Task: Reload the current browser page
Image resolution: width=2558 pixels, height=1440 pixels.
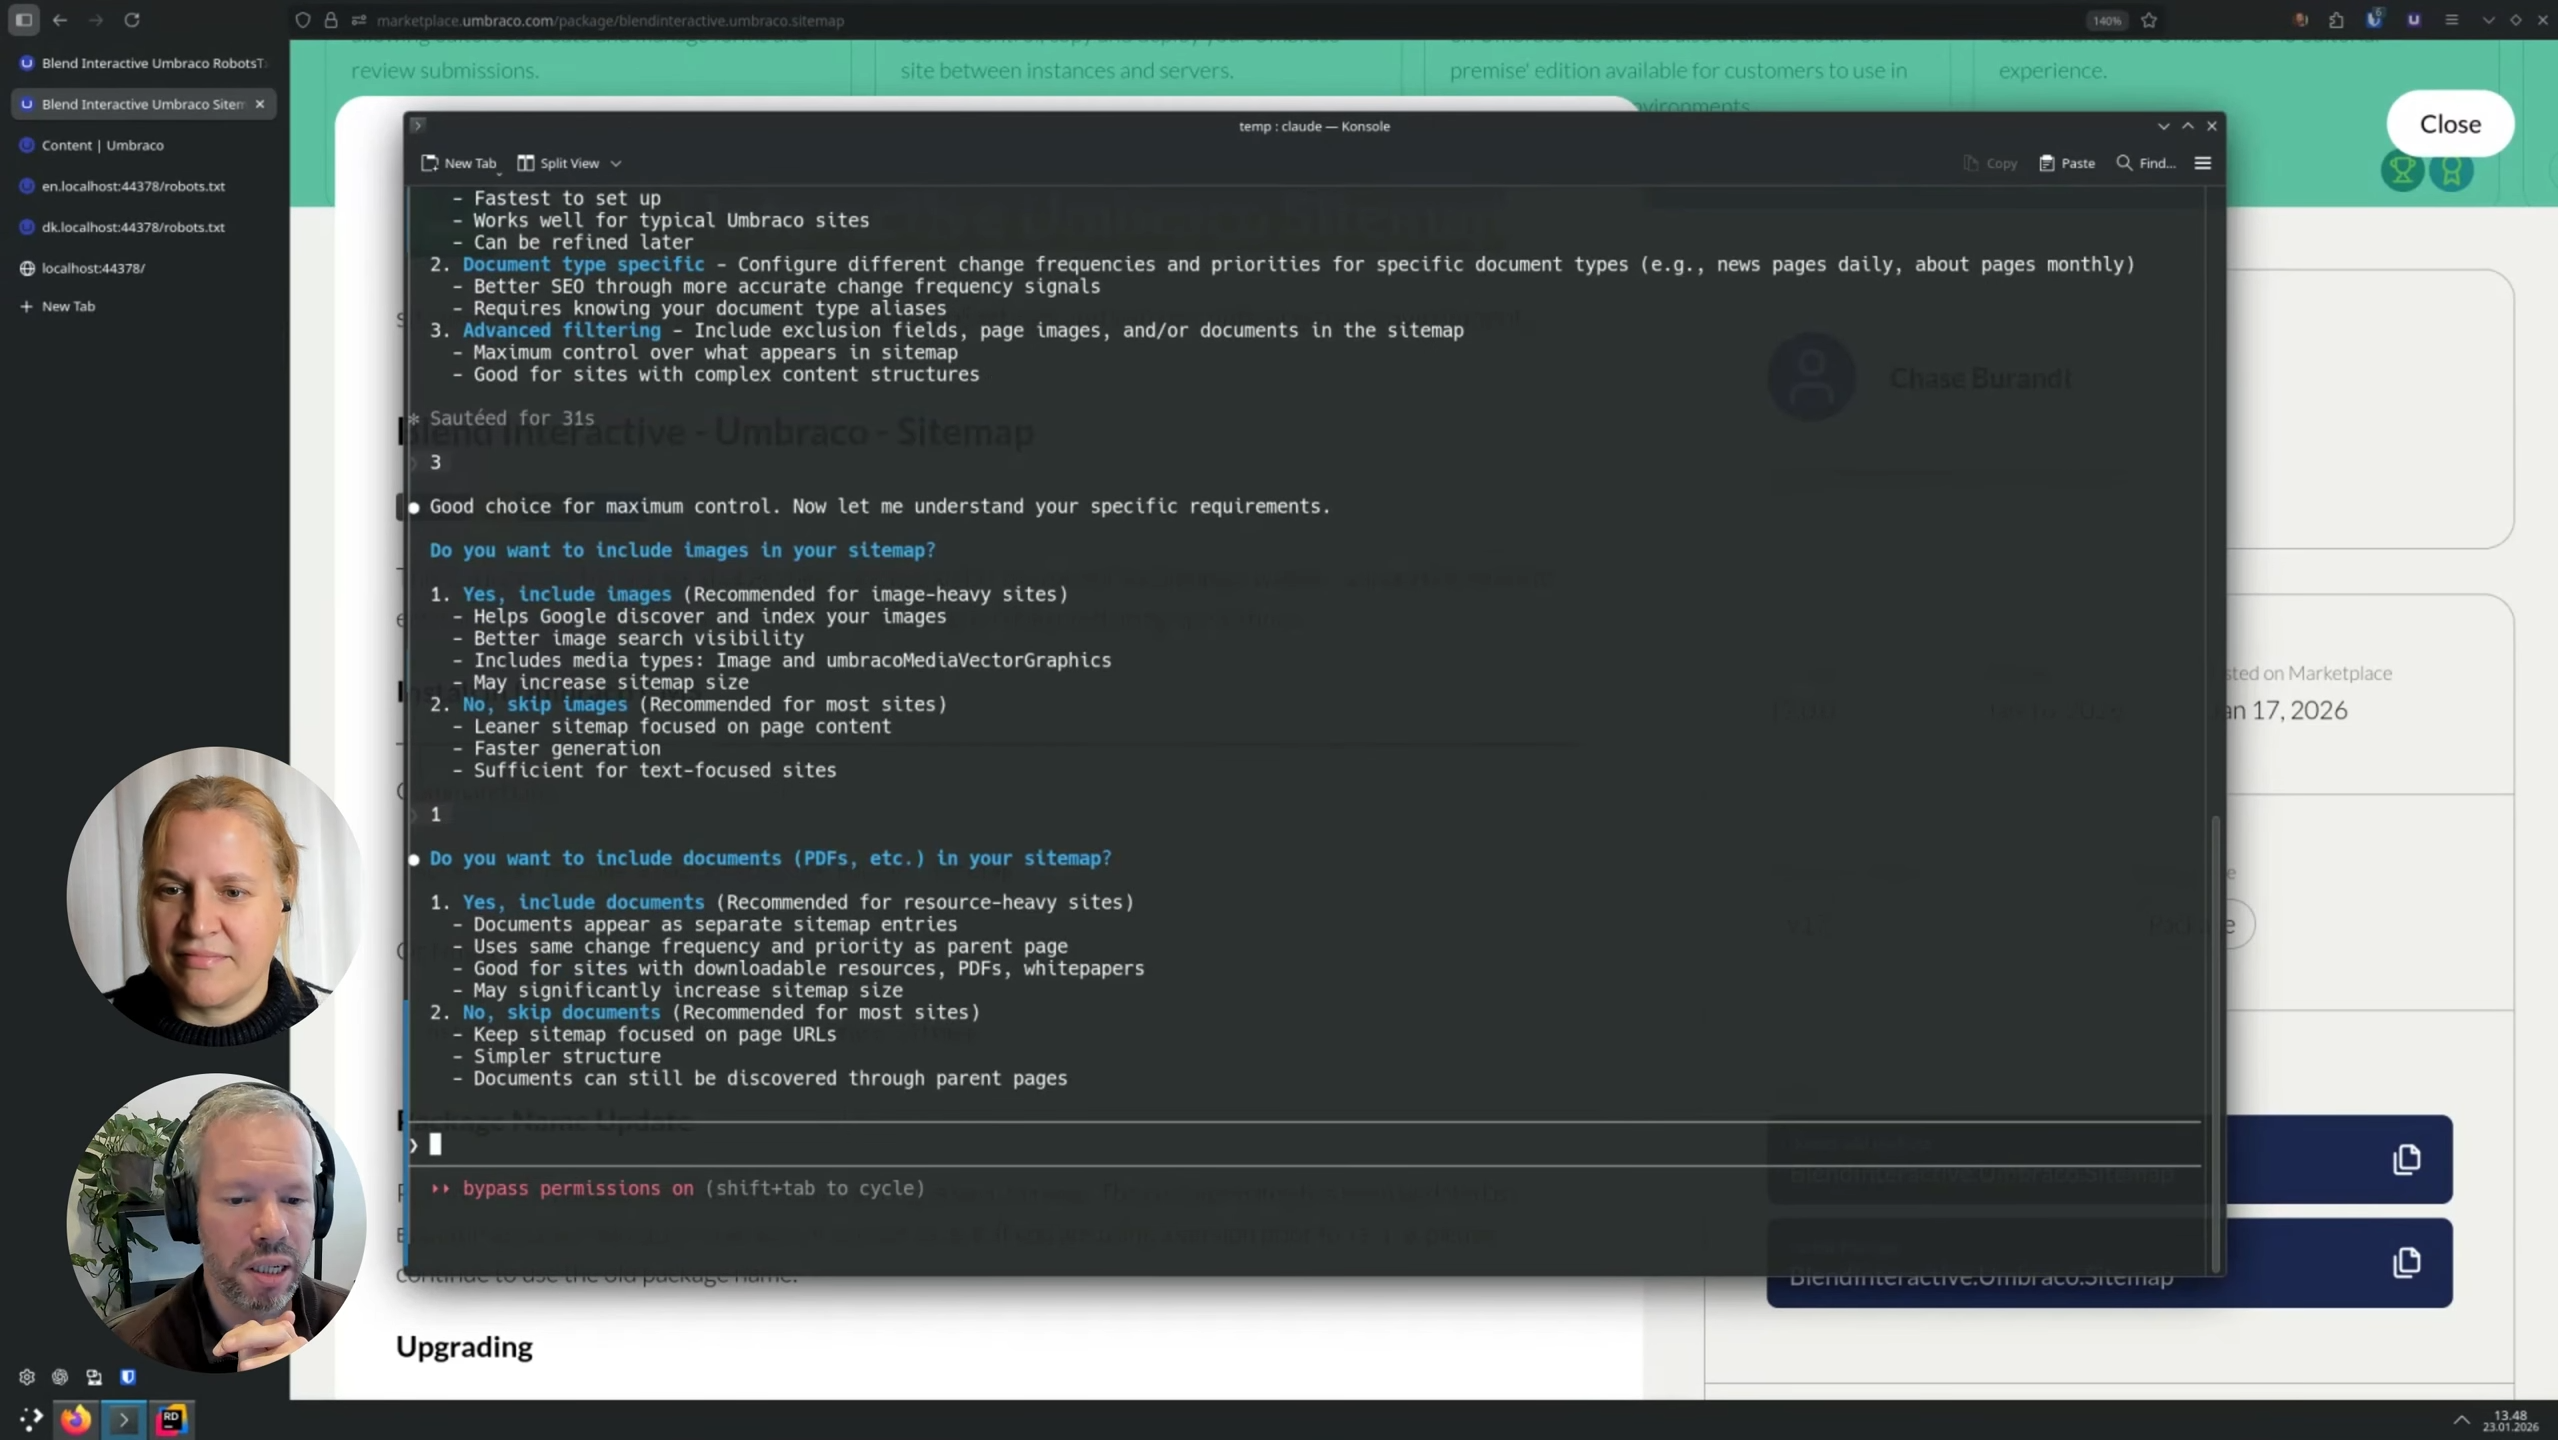Action: [x=132, y=20]
